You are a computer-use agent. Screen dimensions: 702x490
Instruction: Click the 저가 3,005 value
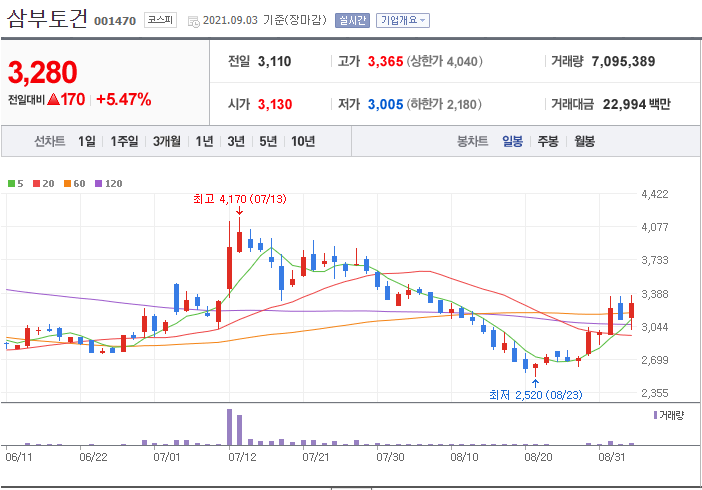385,104
